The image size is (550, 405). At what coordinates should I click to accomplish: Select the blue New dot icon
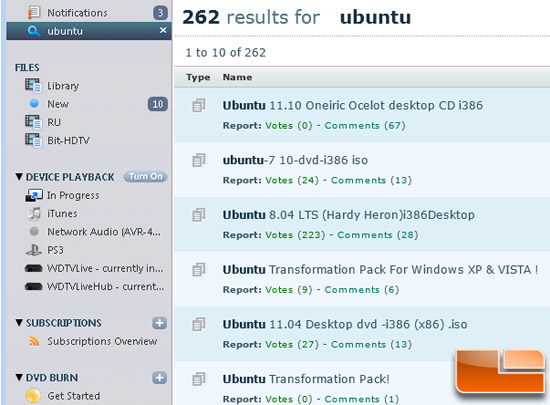click(x=34, y=103)
